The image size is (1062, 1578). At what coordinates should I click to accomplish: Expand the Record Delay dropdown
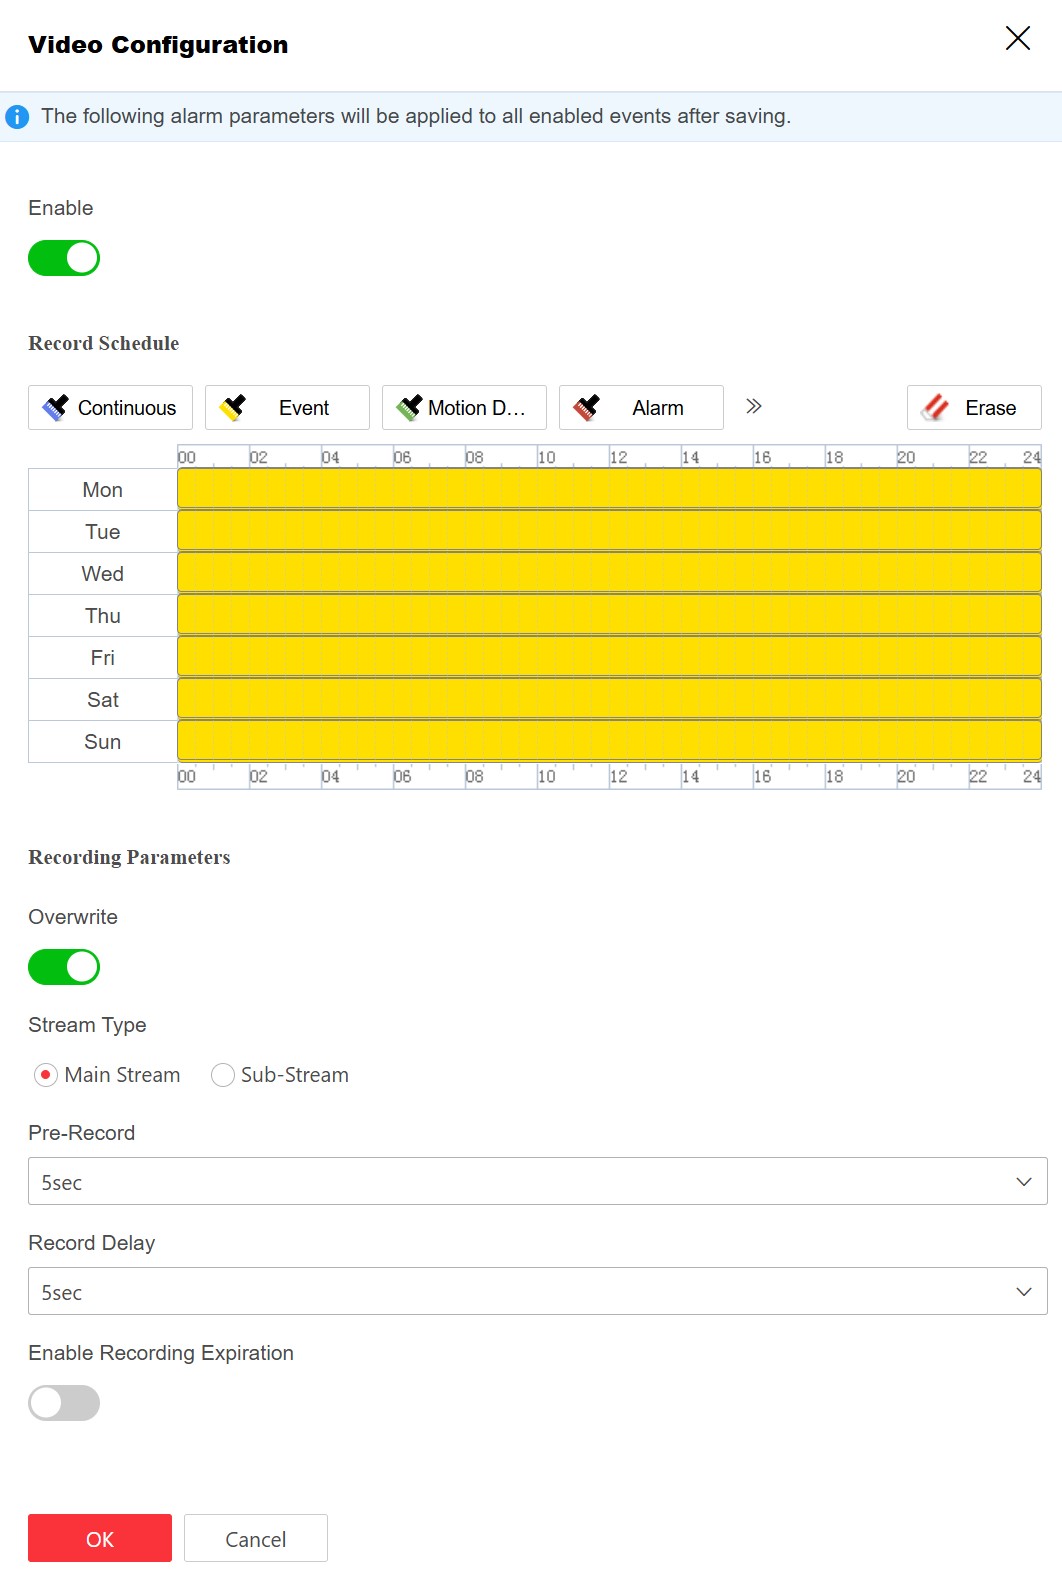point(537,1292)
